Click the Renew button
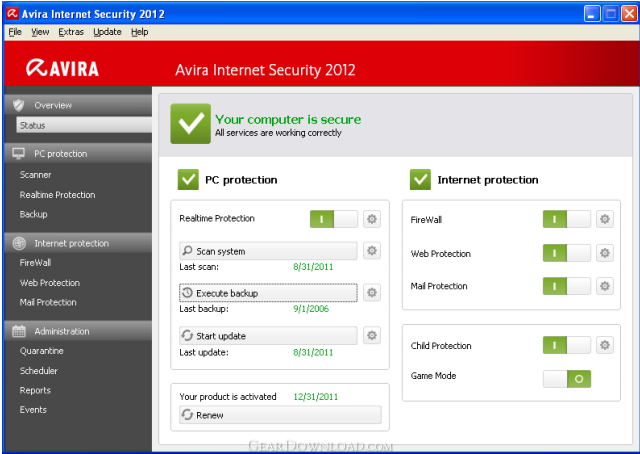 (280, 415)
